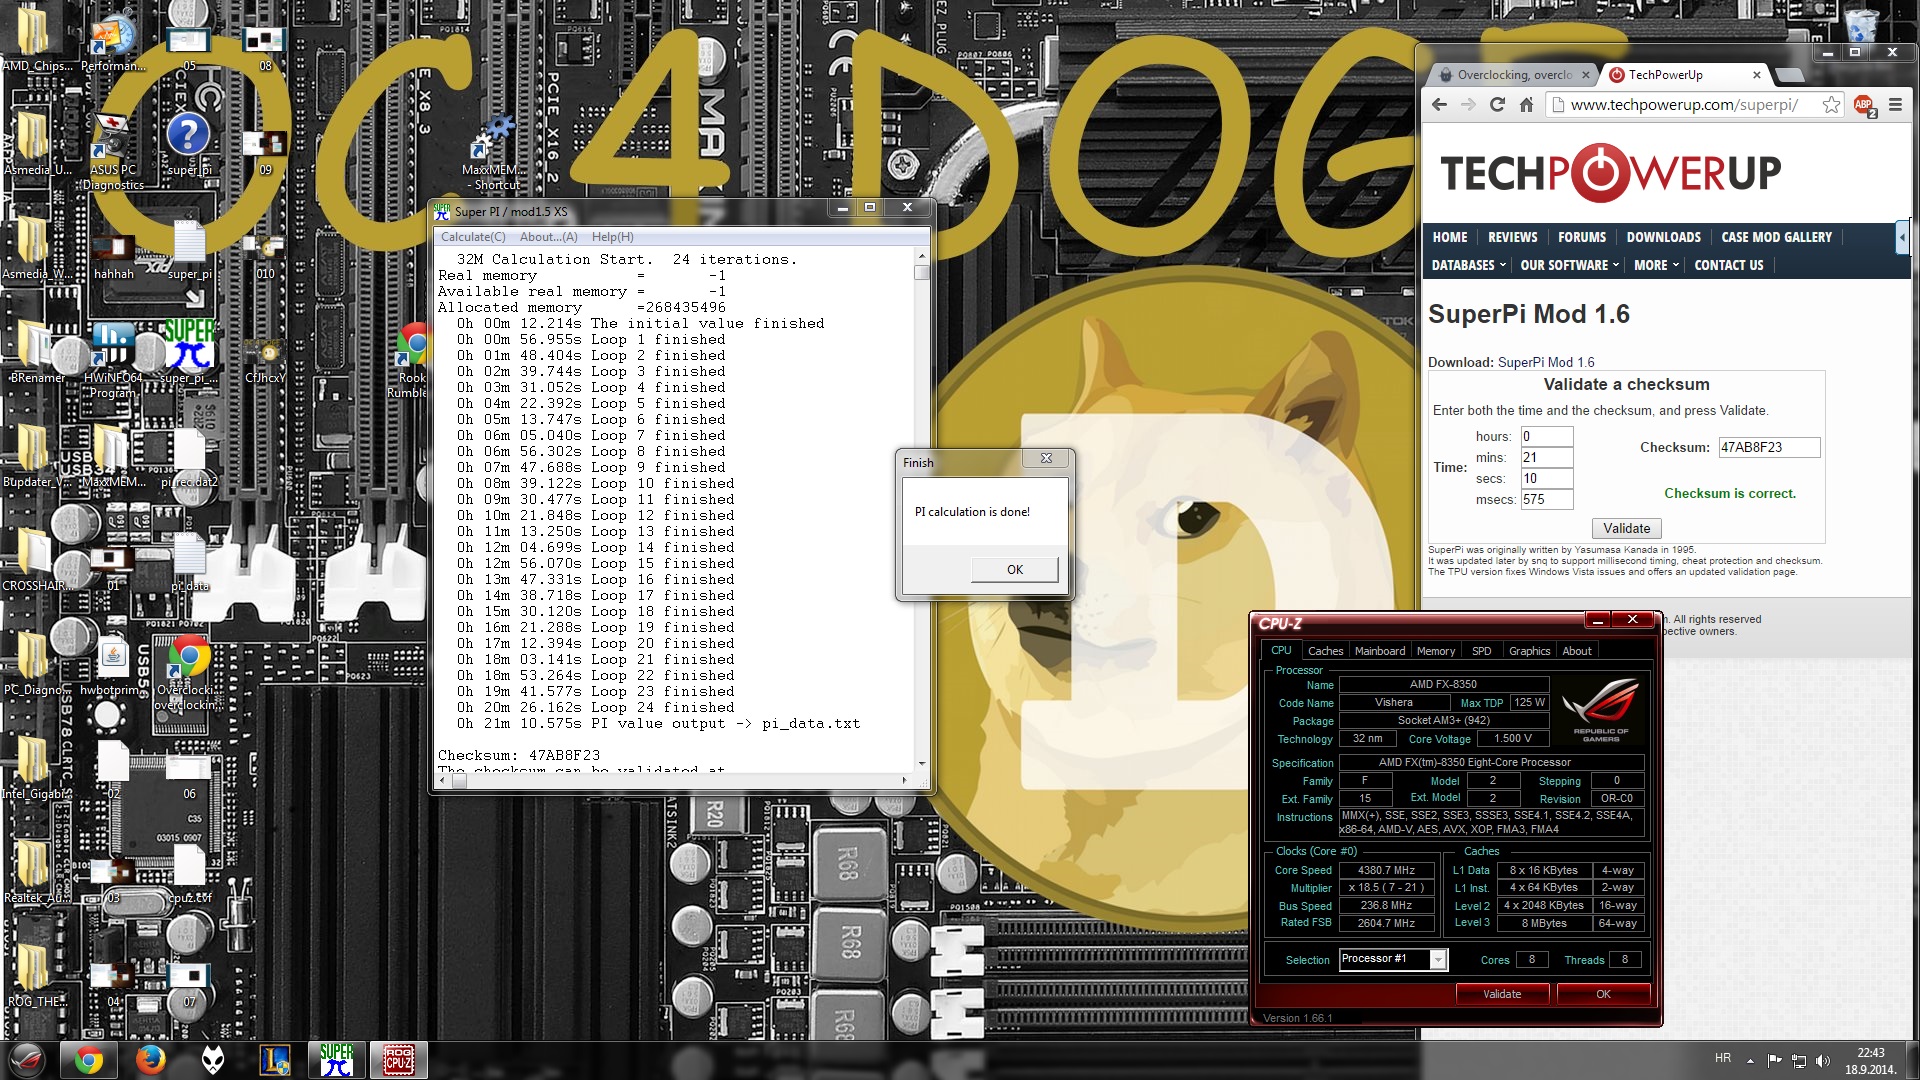
Task: Switch to the SPD tab in CPU-Z
Action: (1481, 651)
